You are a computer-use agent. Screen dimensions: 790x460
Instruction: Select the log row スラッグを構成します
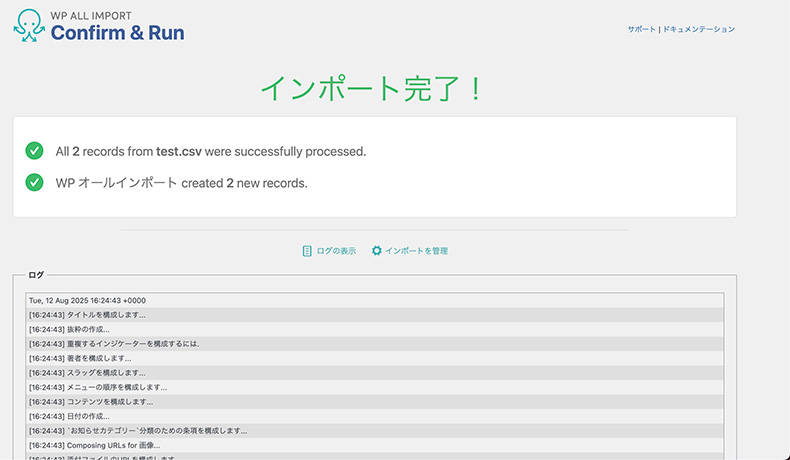[374, 373]
